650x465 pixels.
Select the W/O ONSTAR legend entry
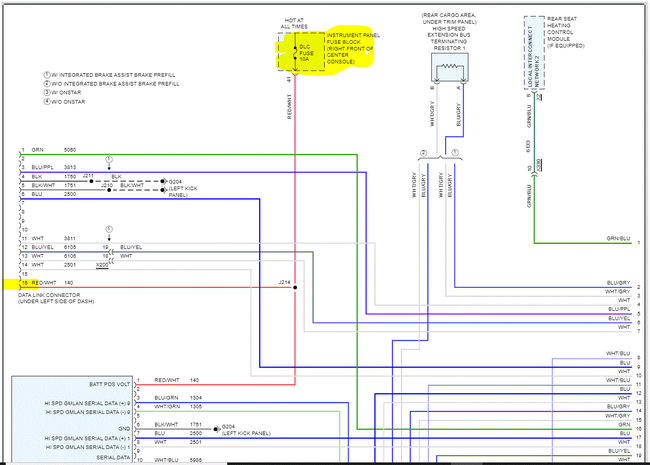(x=64, y=102)
